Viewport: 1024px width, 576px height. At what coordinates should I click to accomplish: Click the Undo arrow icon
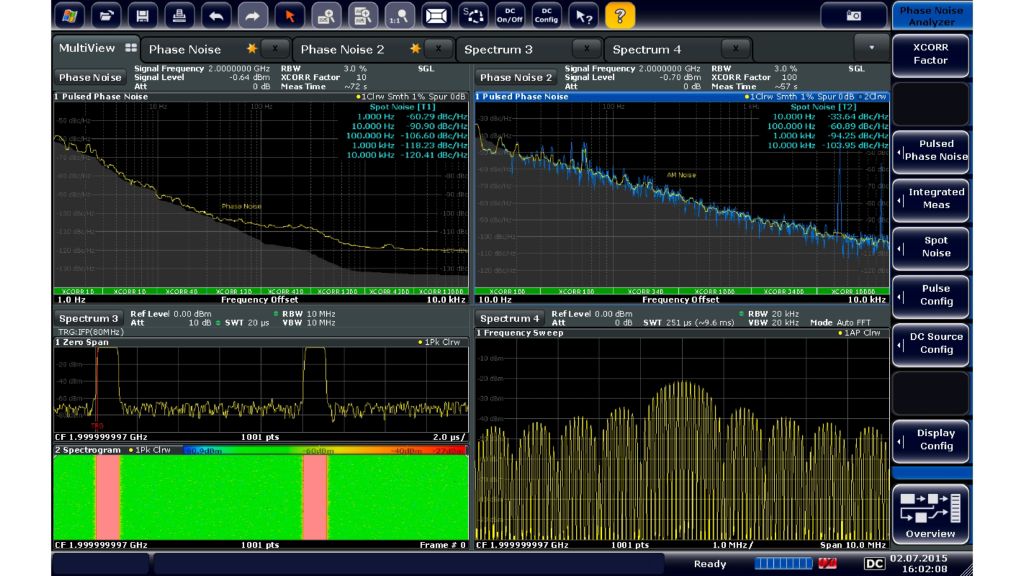[216, 16]
